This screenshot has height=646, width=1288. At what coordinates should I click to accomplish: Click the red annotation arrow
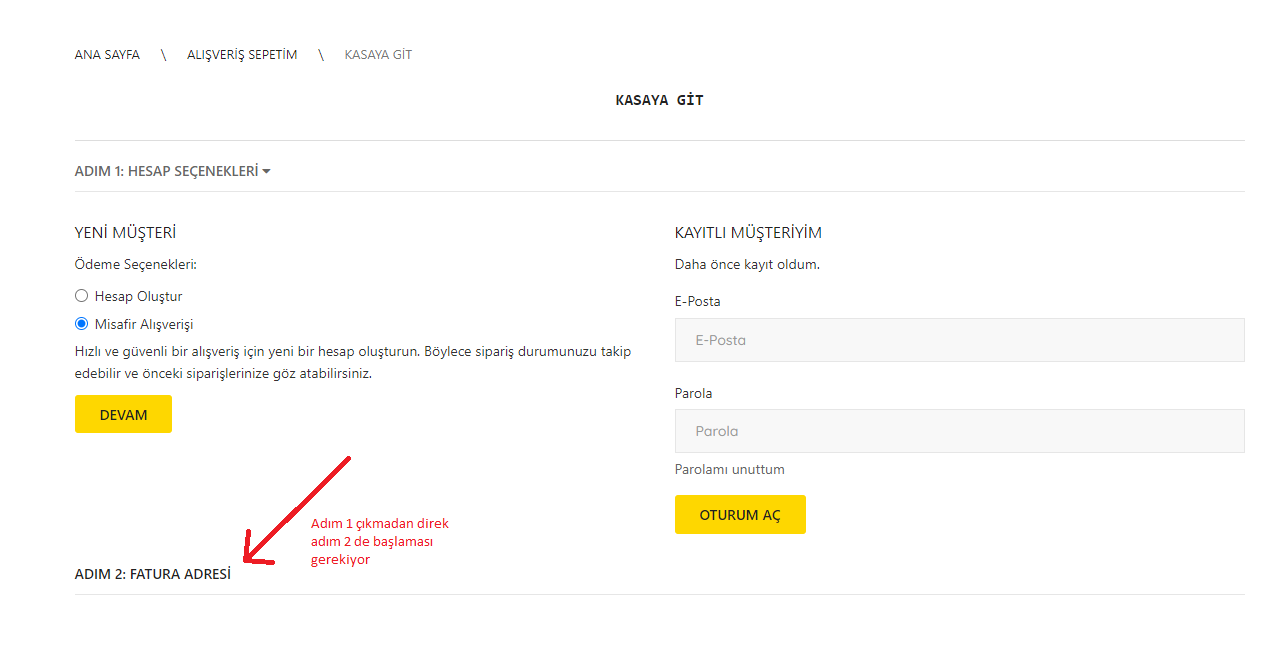(297, 512)
